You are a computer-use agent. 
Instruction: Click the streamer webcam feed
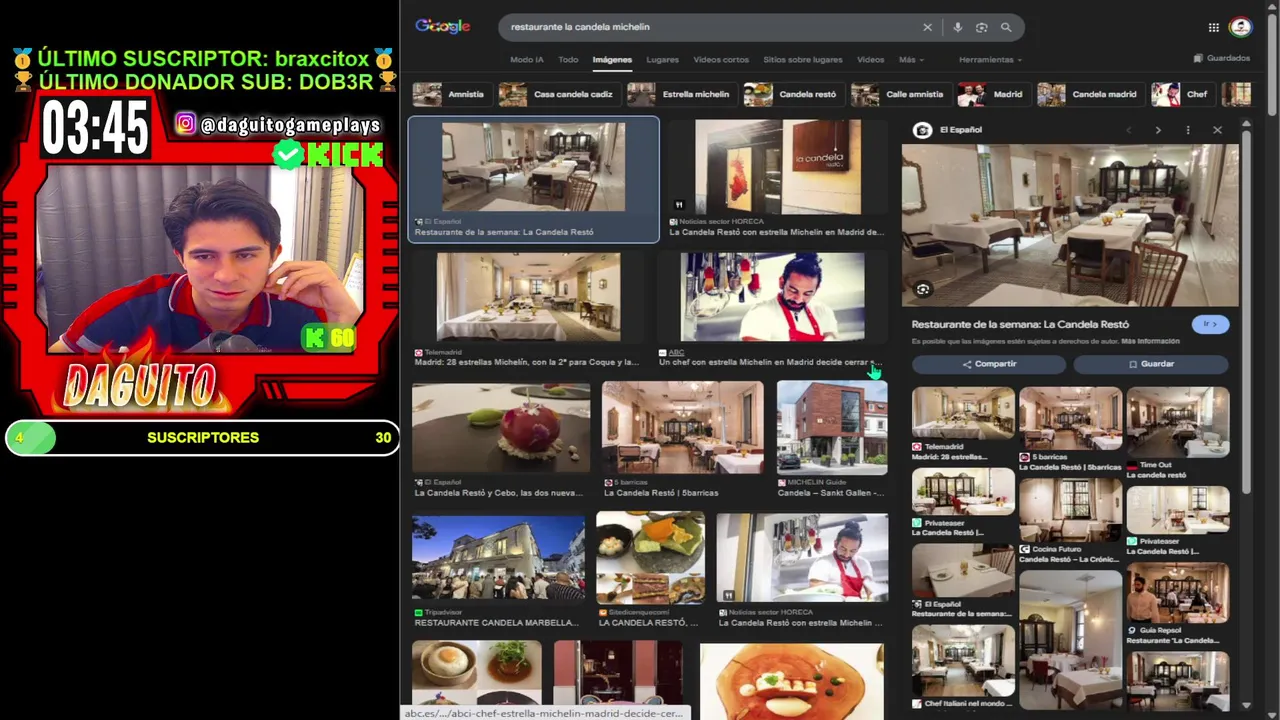click(x=200, y=258)
